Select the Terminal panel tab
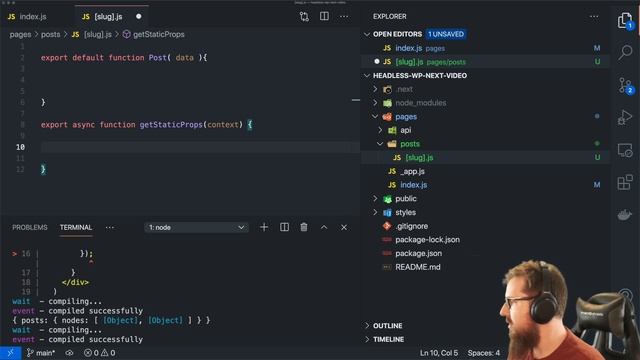The height and width of the screenshot is (360, 640). tap(76, 227)
